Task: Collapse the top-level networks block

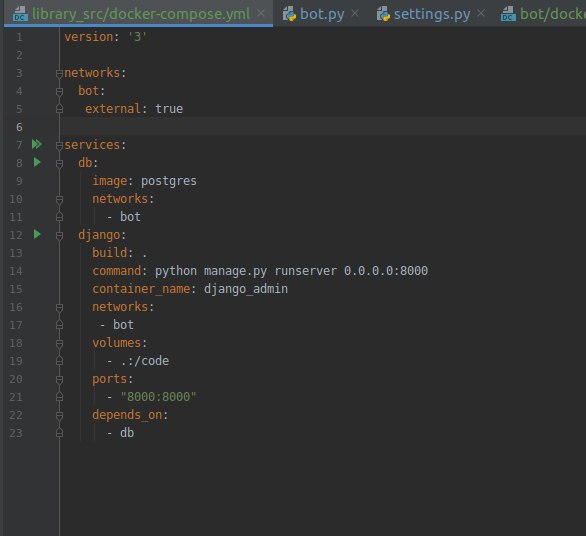Action: (59, 73)
